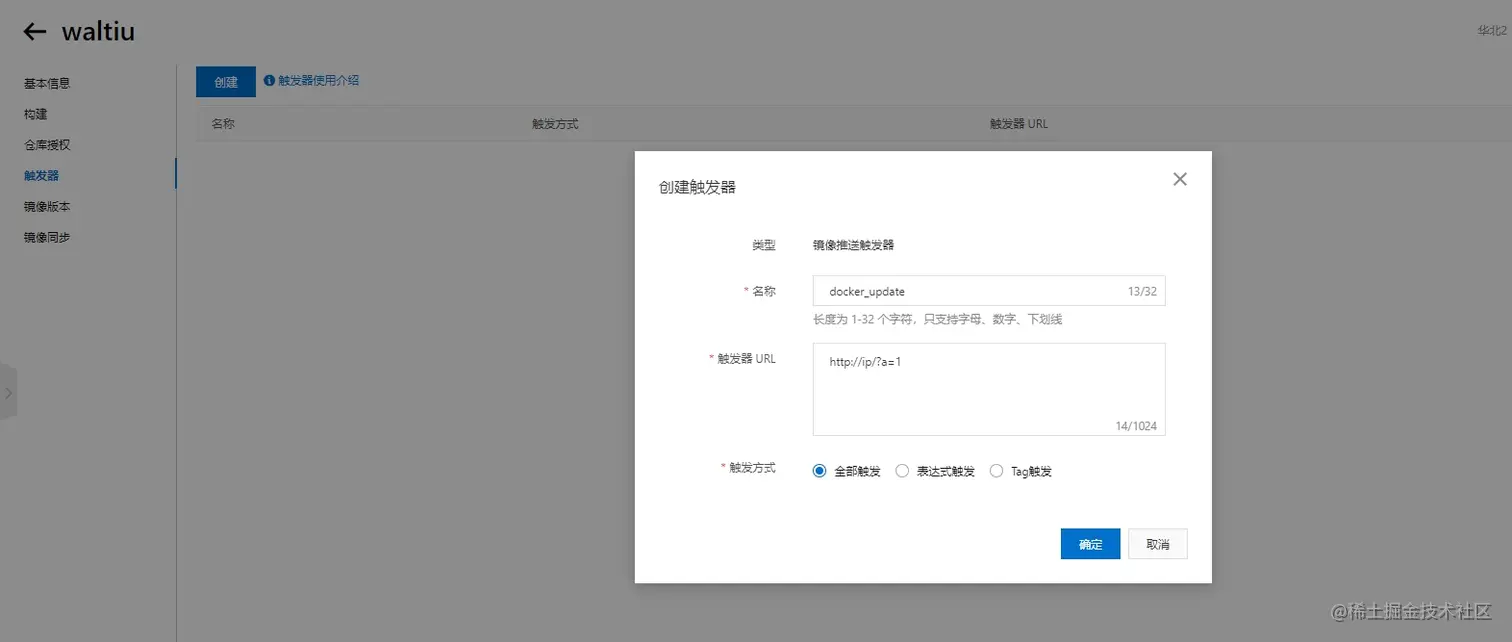Go back using the arrow beside waltiu
Viewport: 1512px width, 642px height.
click(35, 32)
